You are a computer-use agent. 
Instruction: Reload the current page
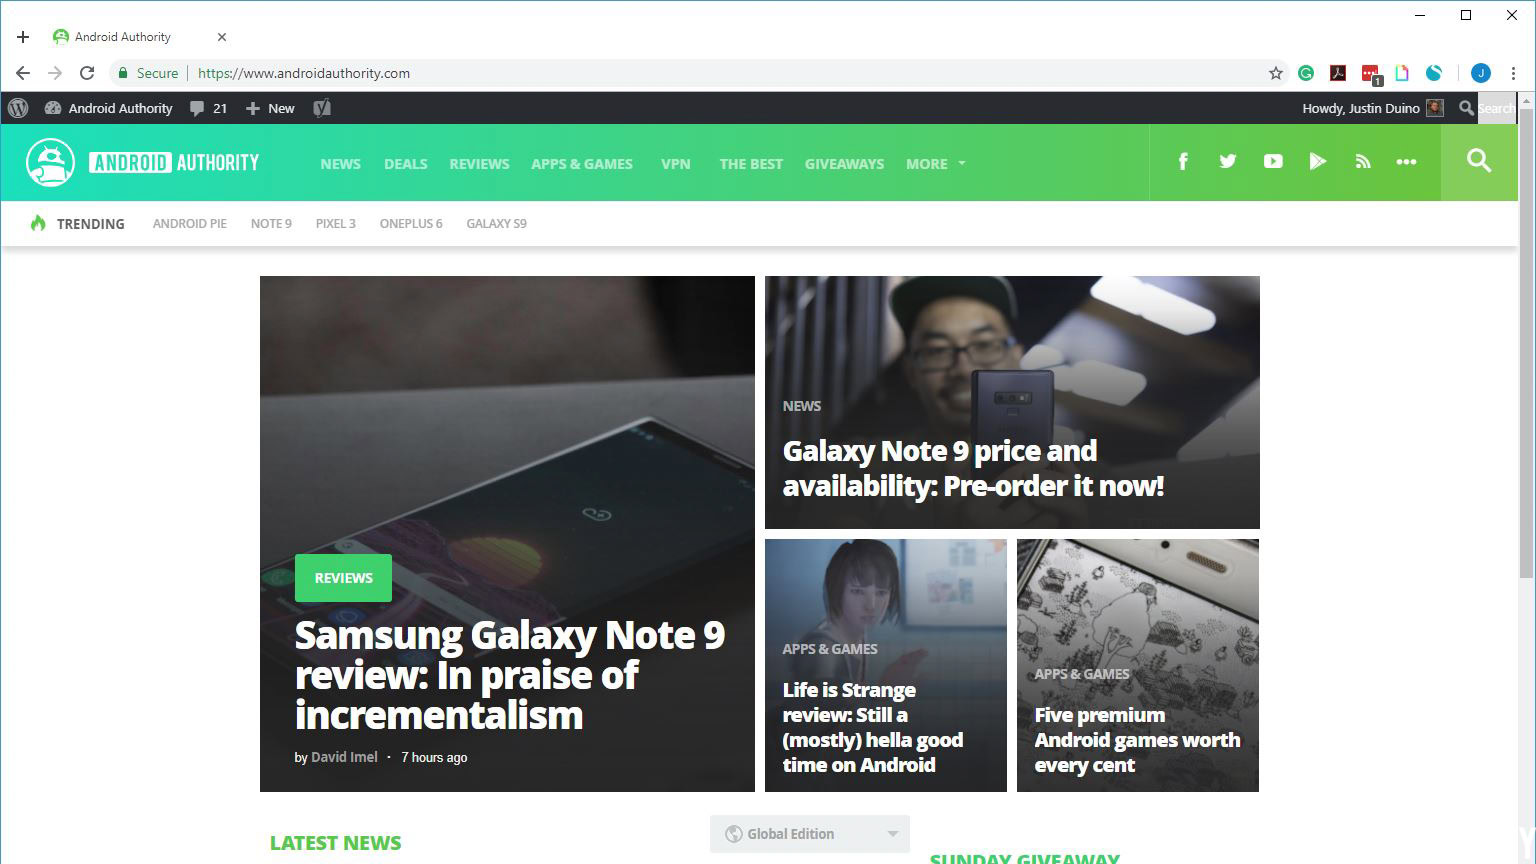click(x=87, y=73)
